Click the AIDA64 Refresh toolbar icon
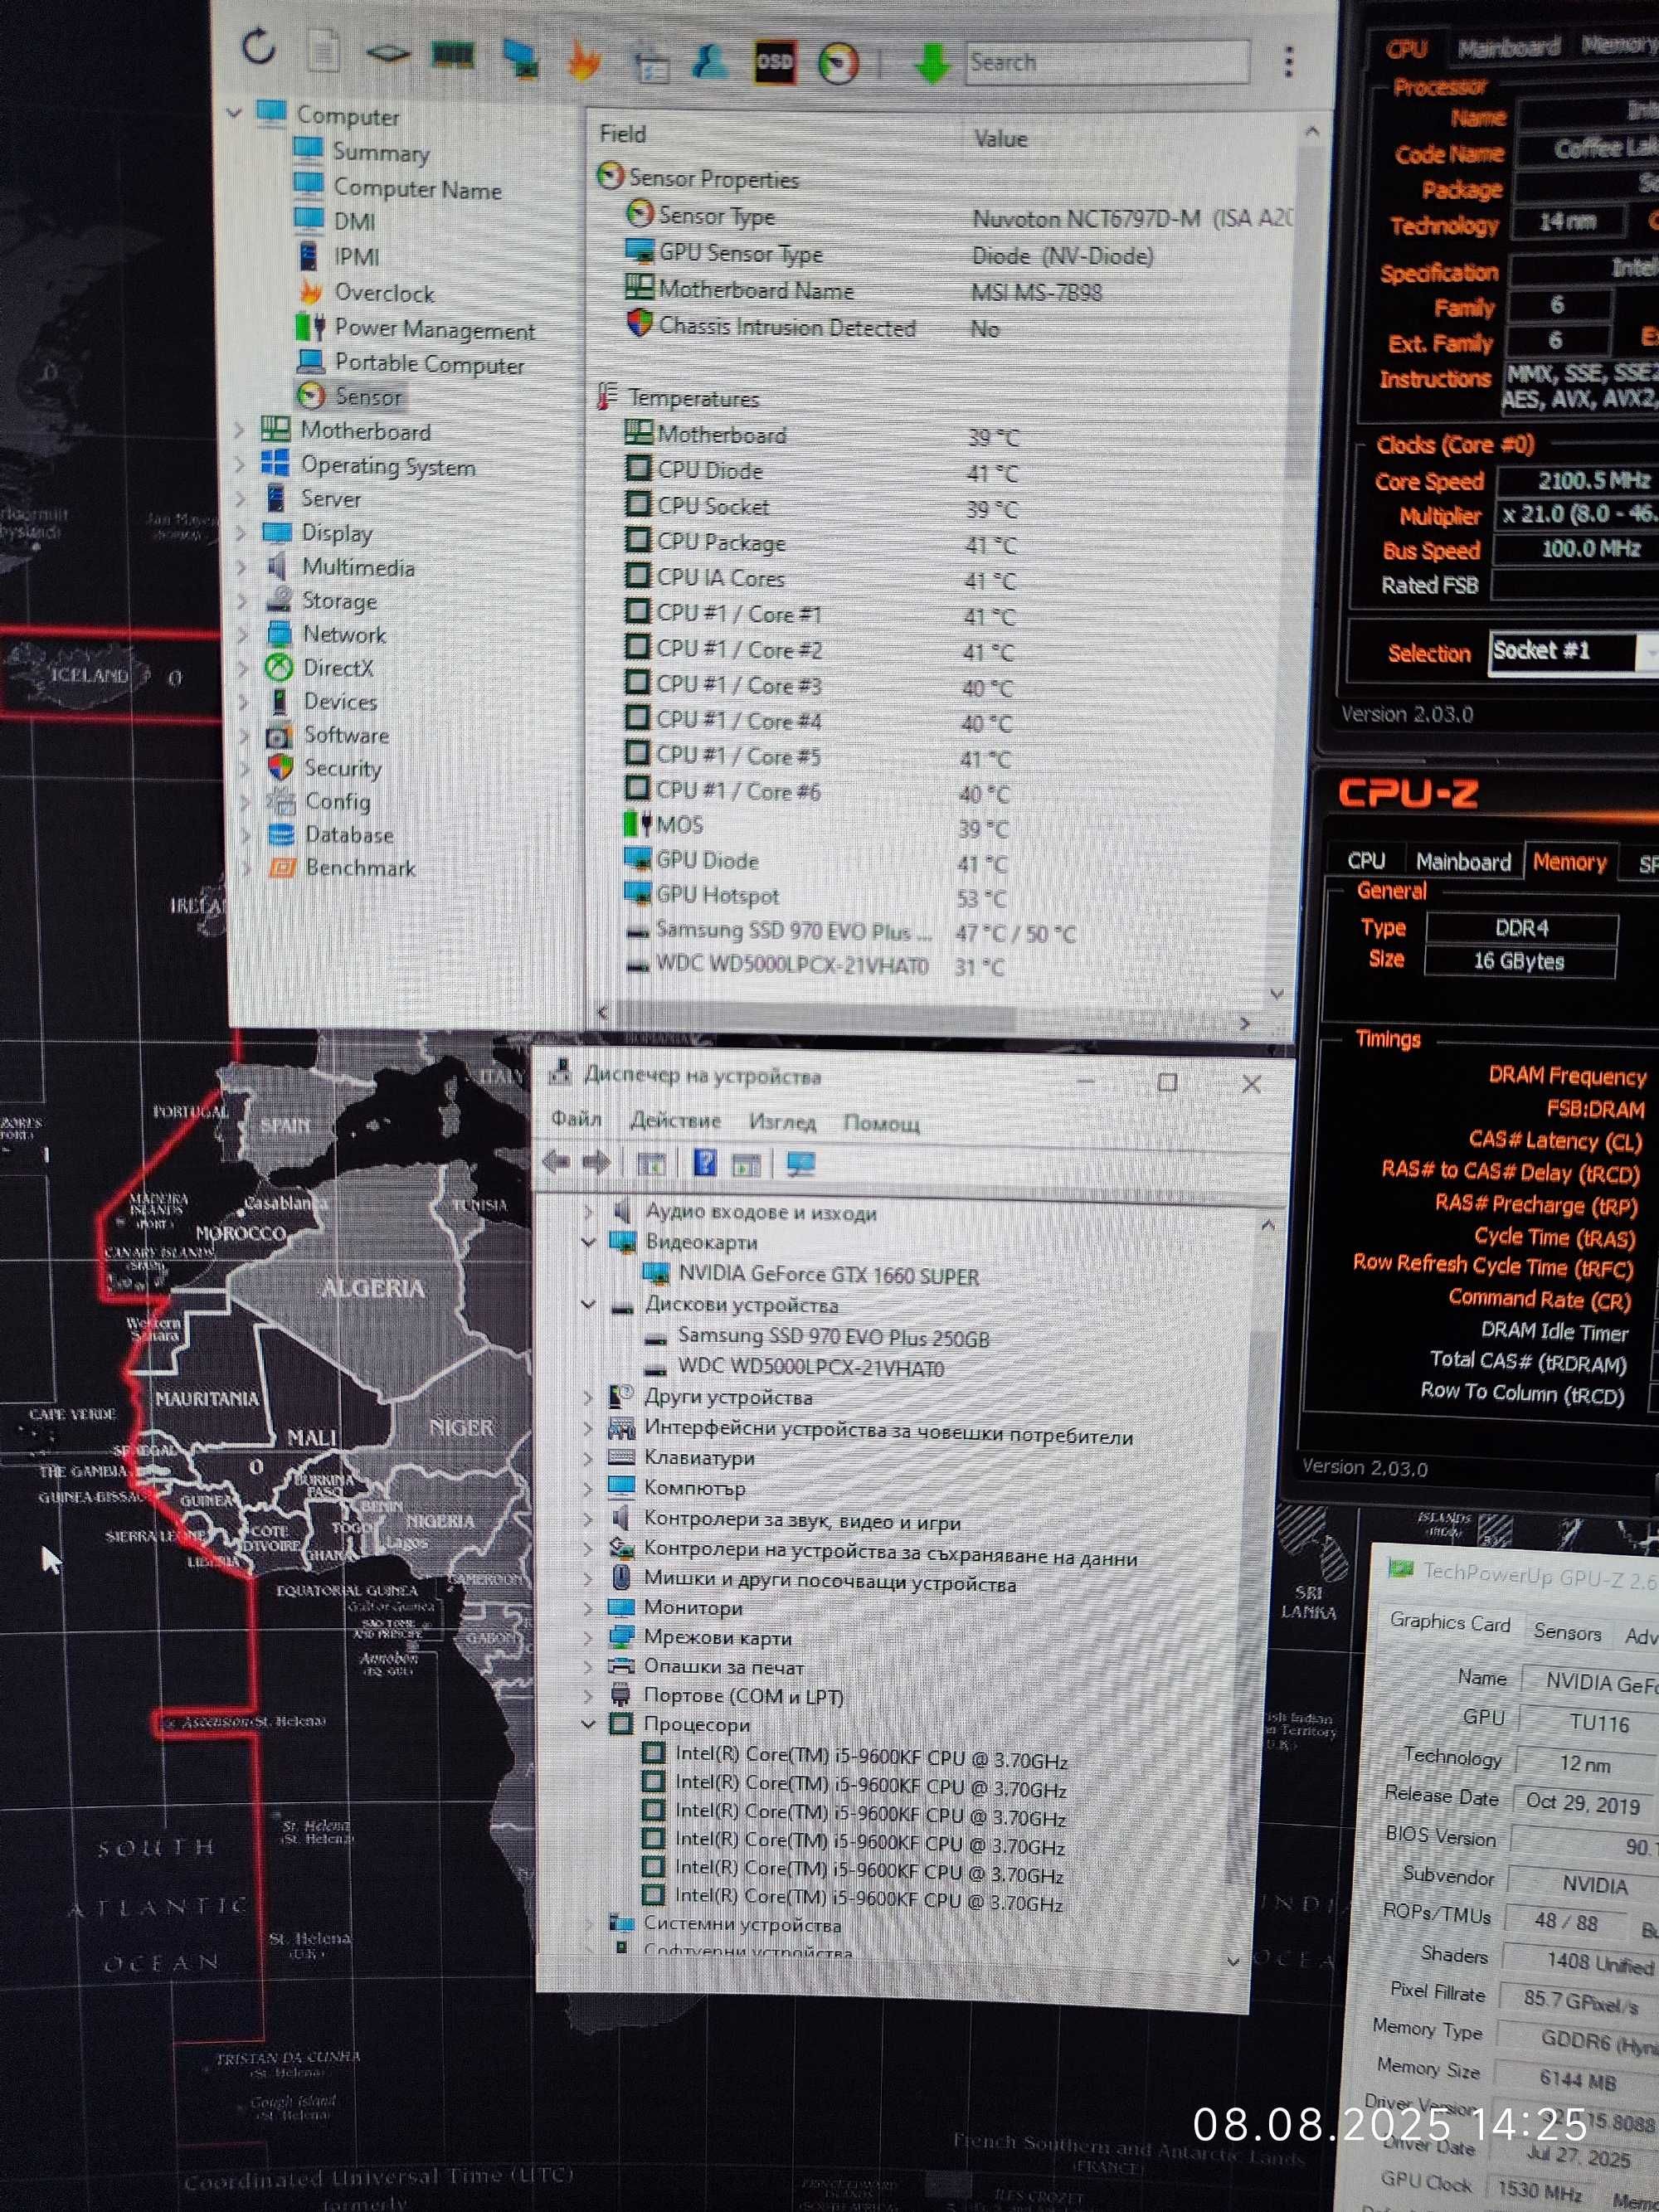Screen dimensions: 1659x2212 (x=259, y=46)
